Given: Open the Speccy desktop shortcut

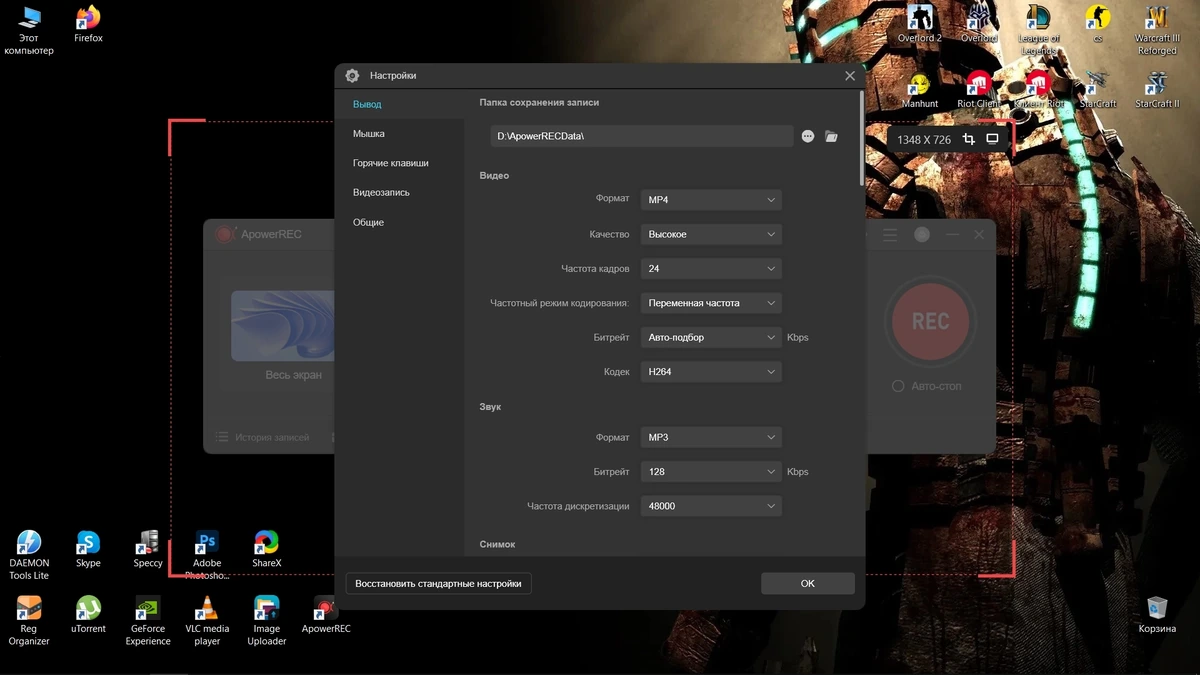Looking at the screenshot, I should (148, 550).
